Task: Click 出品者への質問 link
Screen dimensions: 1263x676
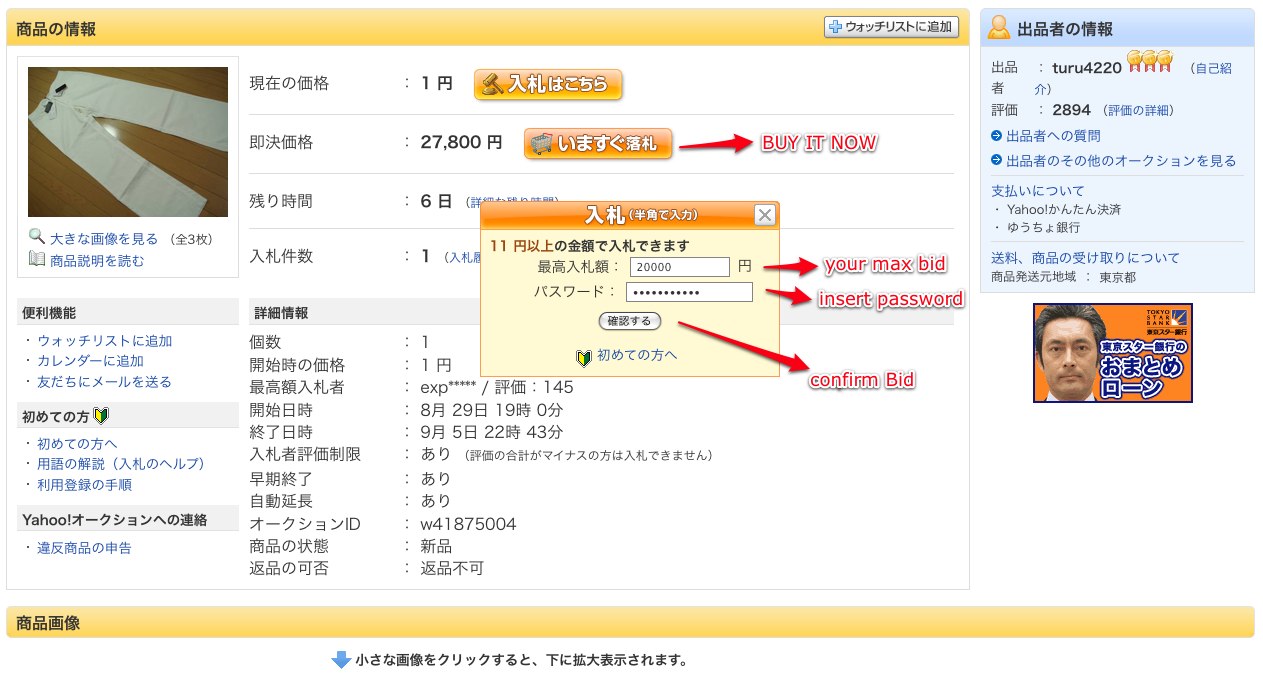Action: [x=1052, y=136]
